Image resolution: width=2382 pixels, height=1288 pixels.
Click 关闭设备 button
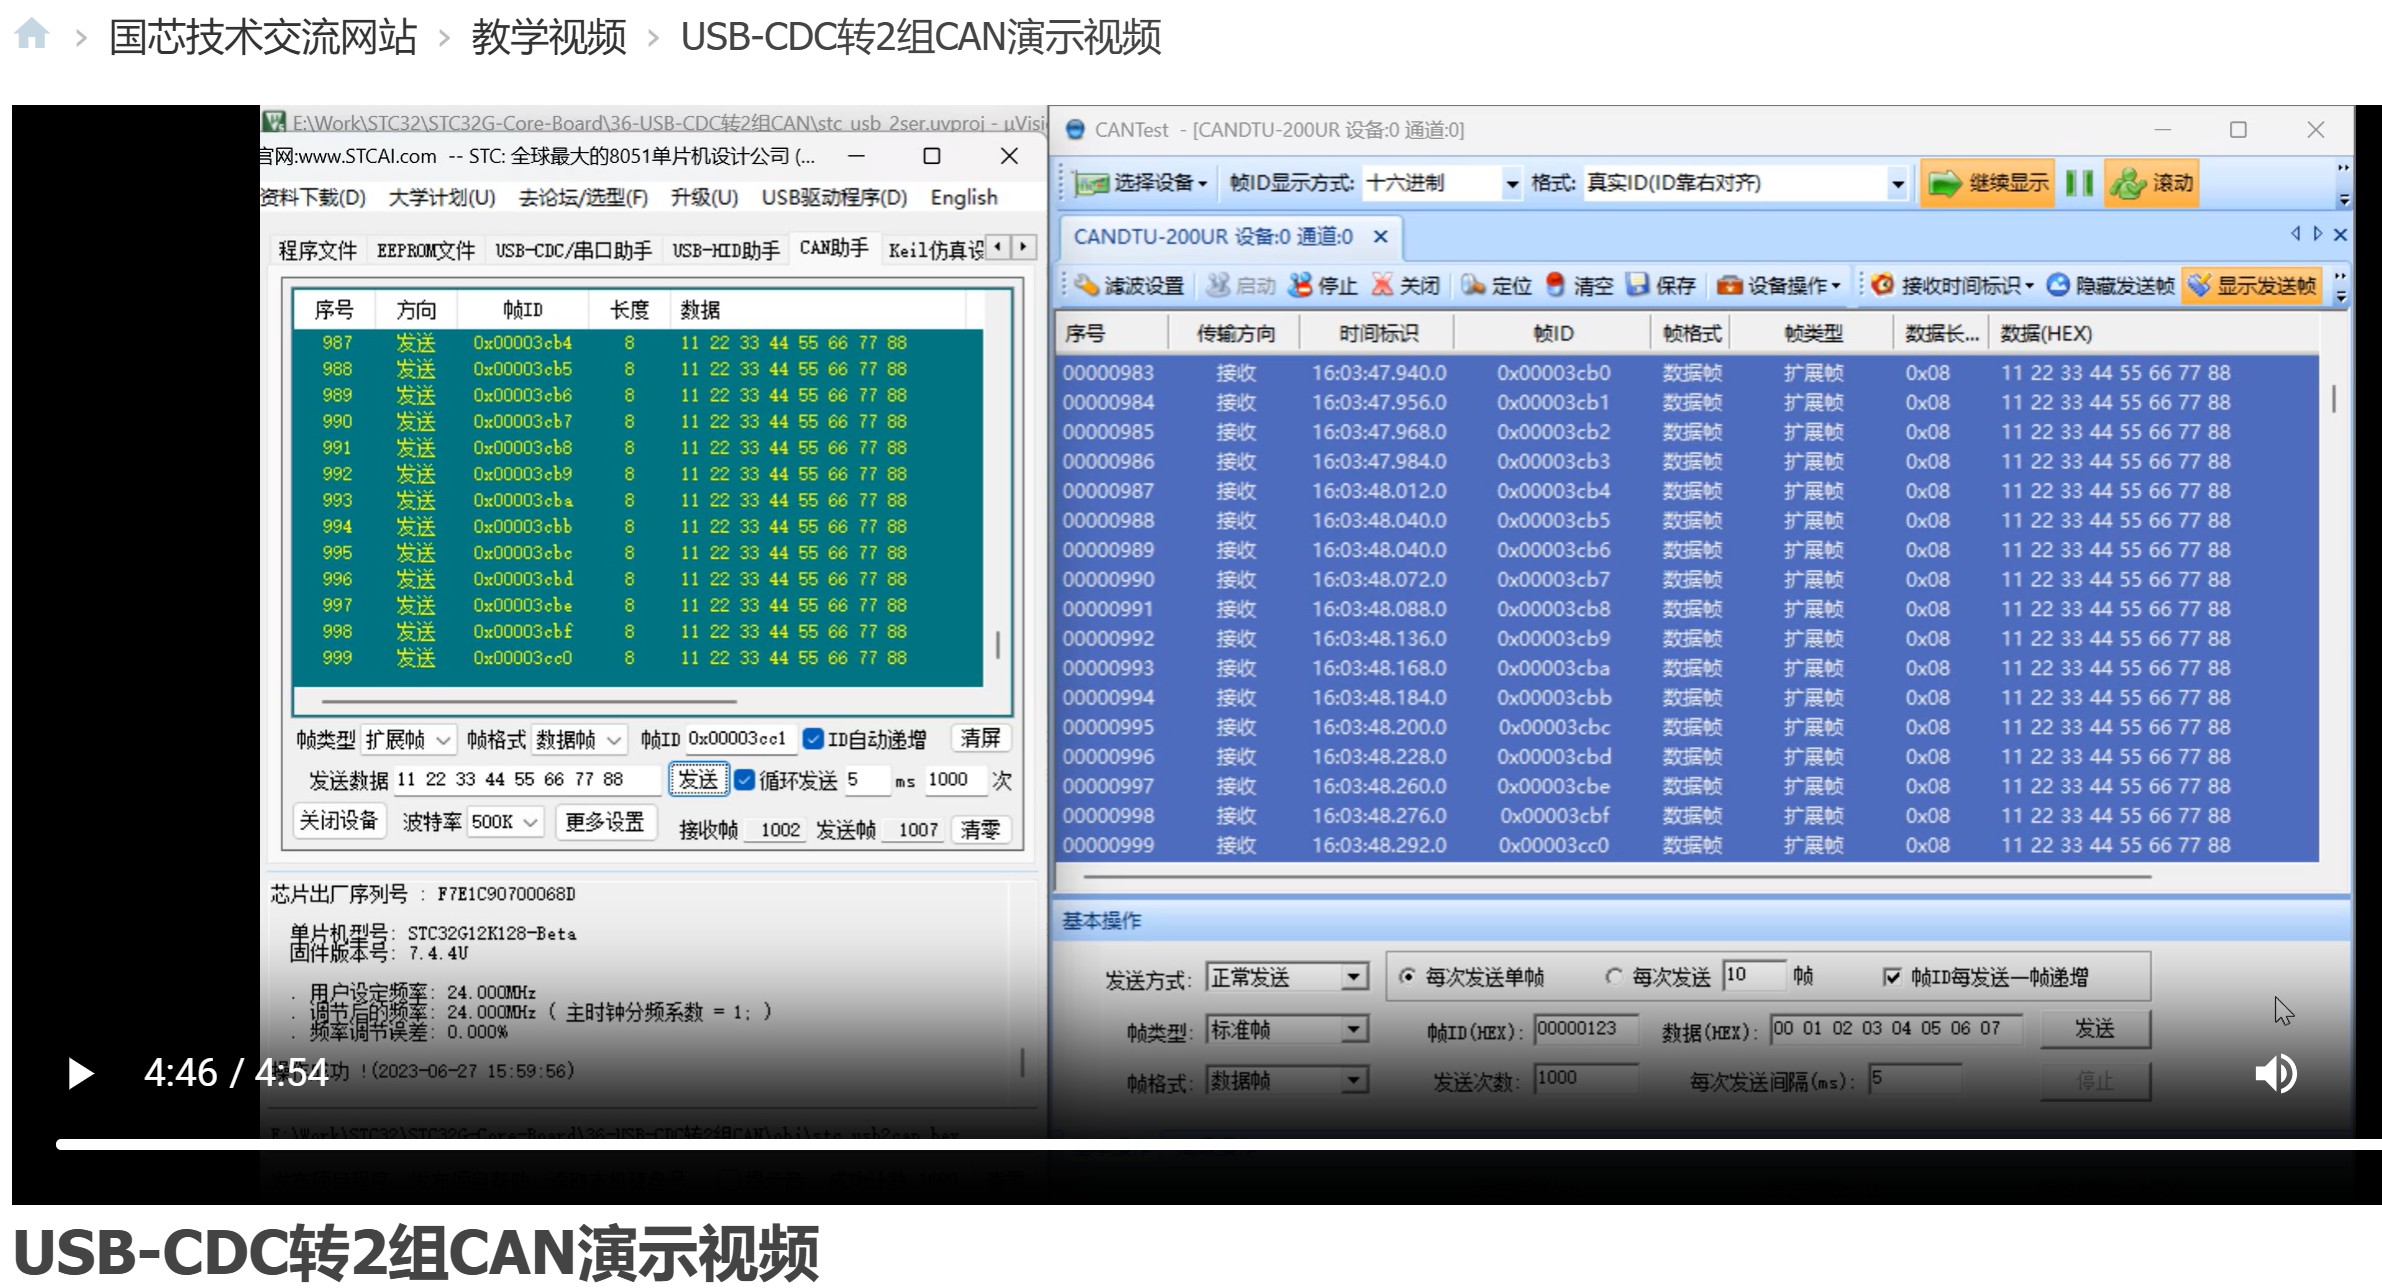(338, 821)
